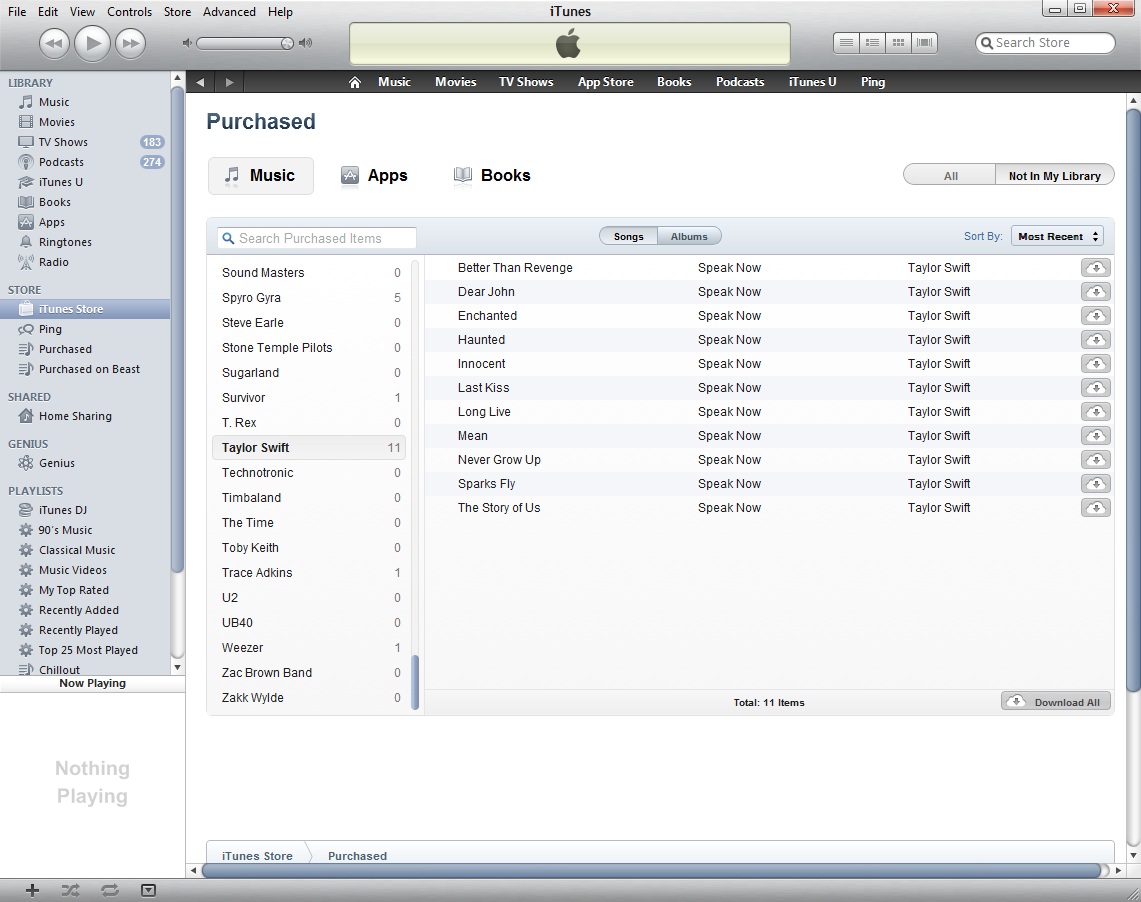The height and width of the screenshot is (902, 1141).
Task: Download Last Kiss via cloud icon
Action: pos(1095,388)
